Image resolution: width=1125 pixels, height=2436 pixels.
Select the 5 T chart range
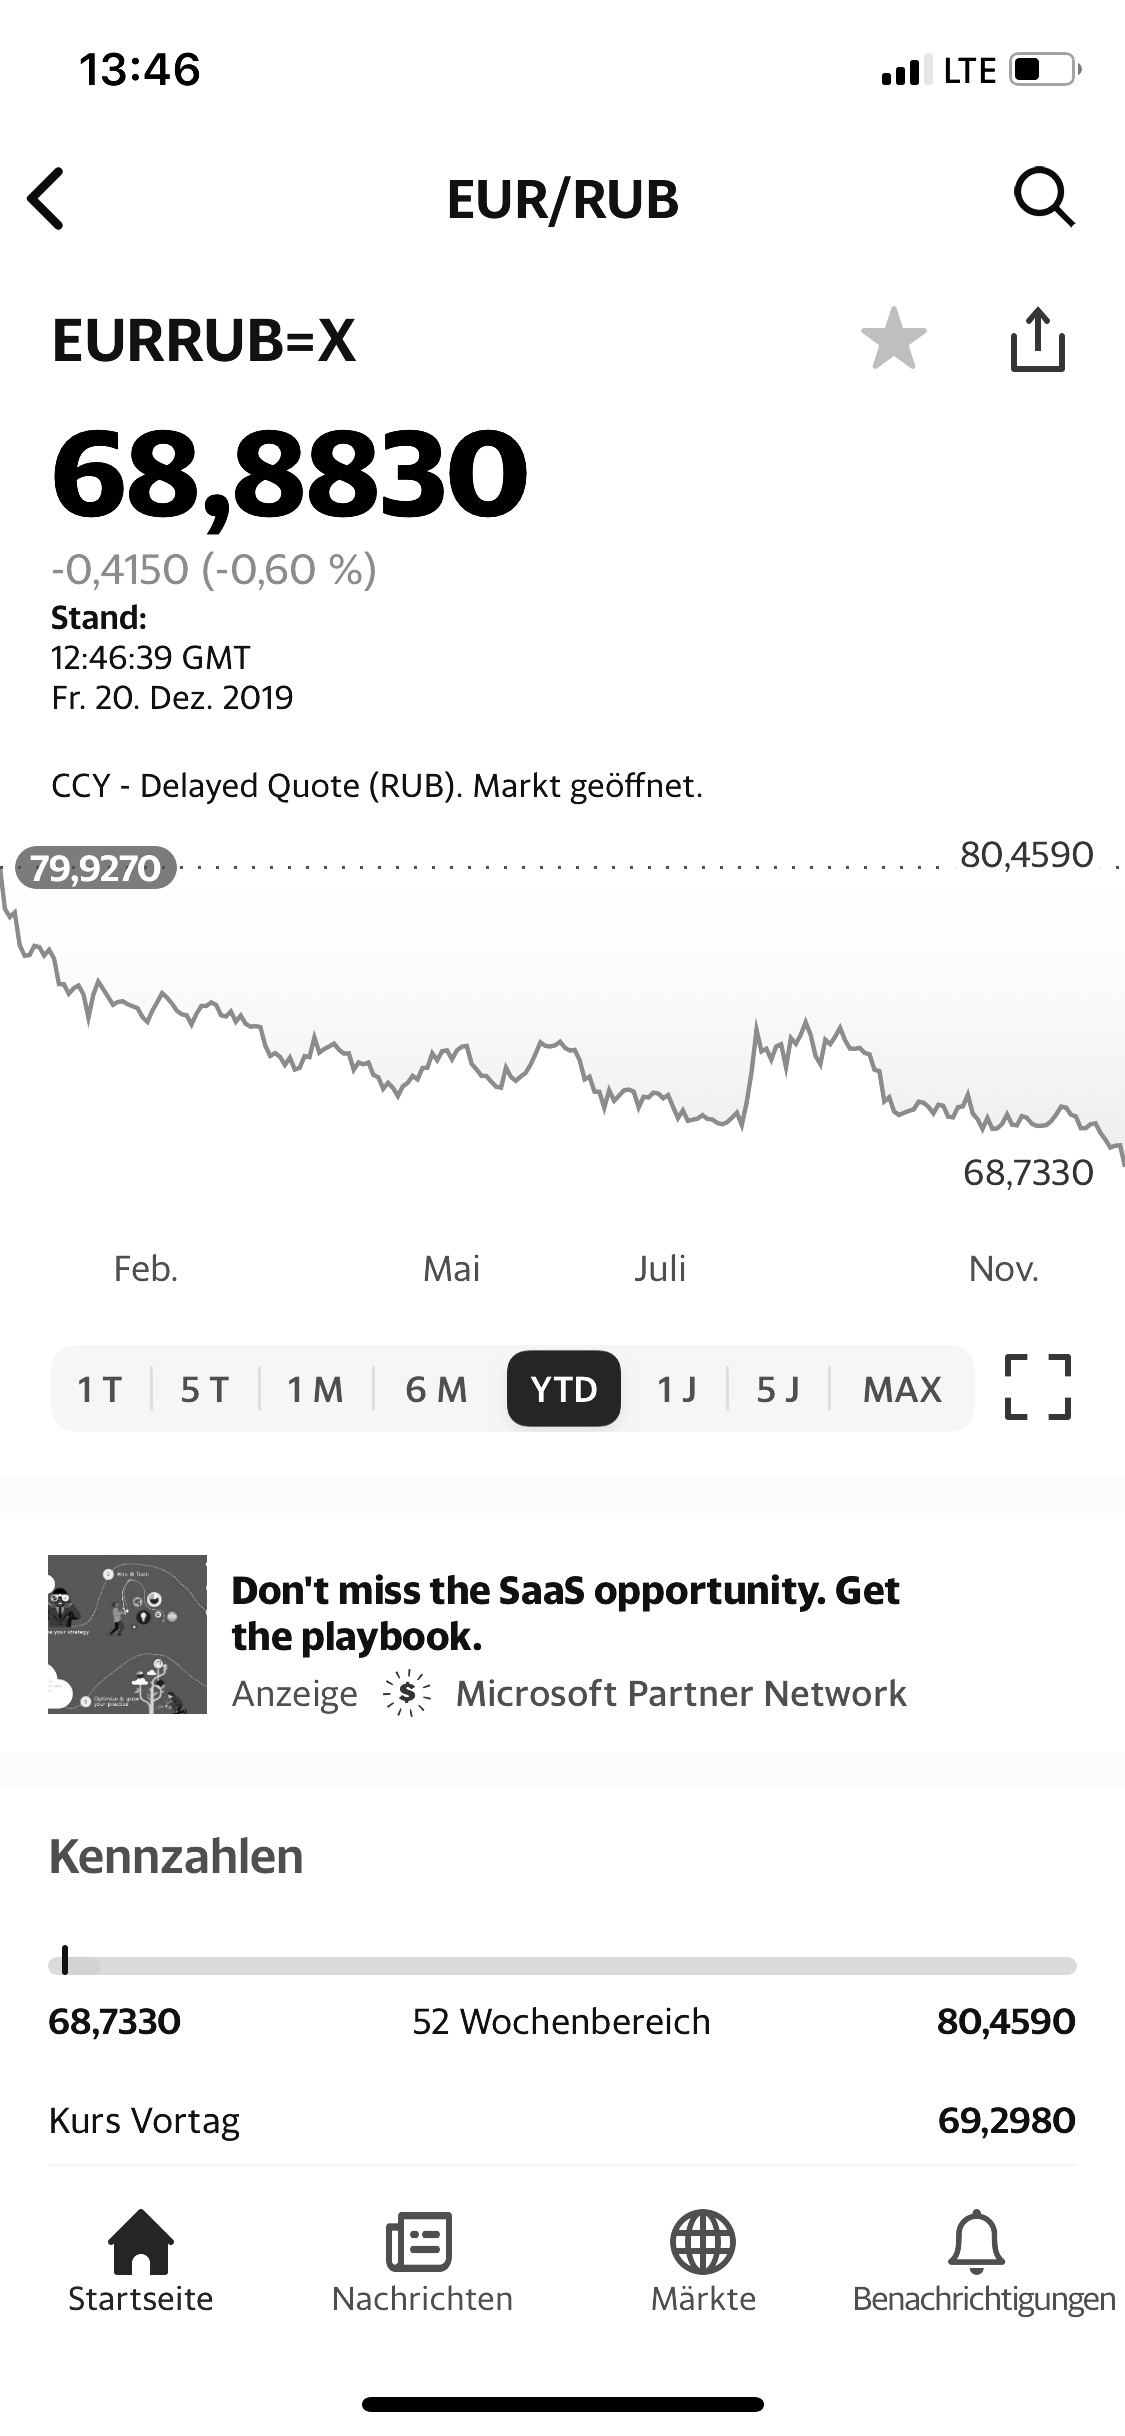205,1389
